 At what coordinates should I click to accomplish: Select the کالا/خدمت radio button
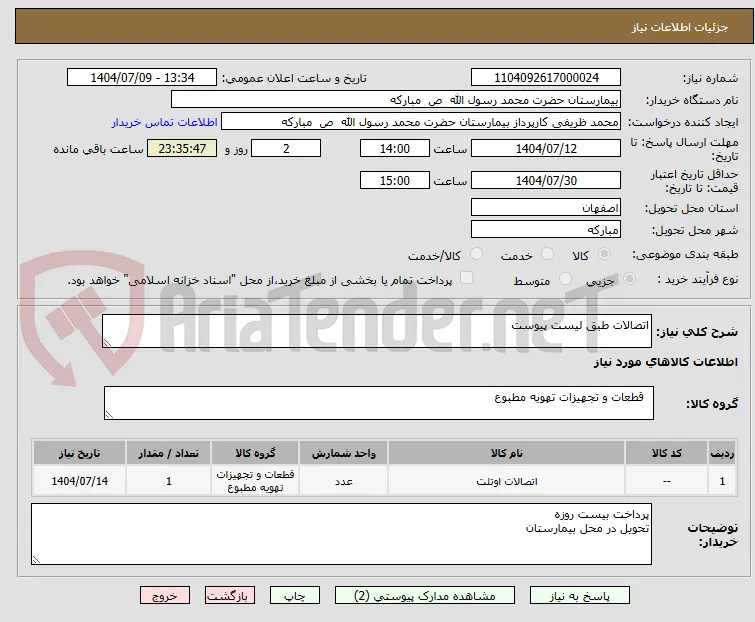[x=476, y=254]
